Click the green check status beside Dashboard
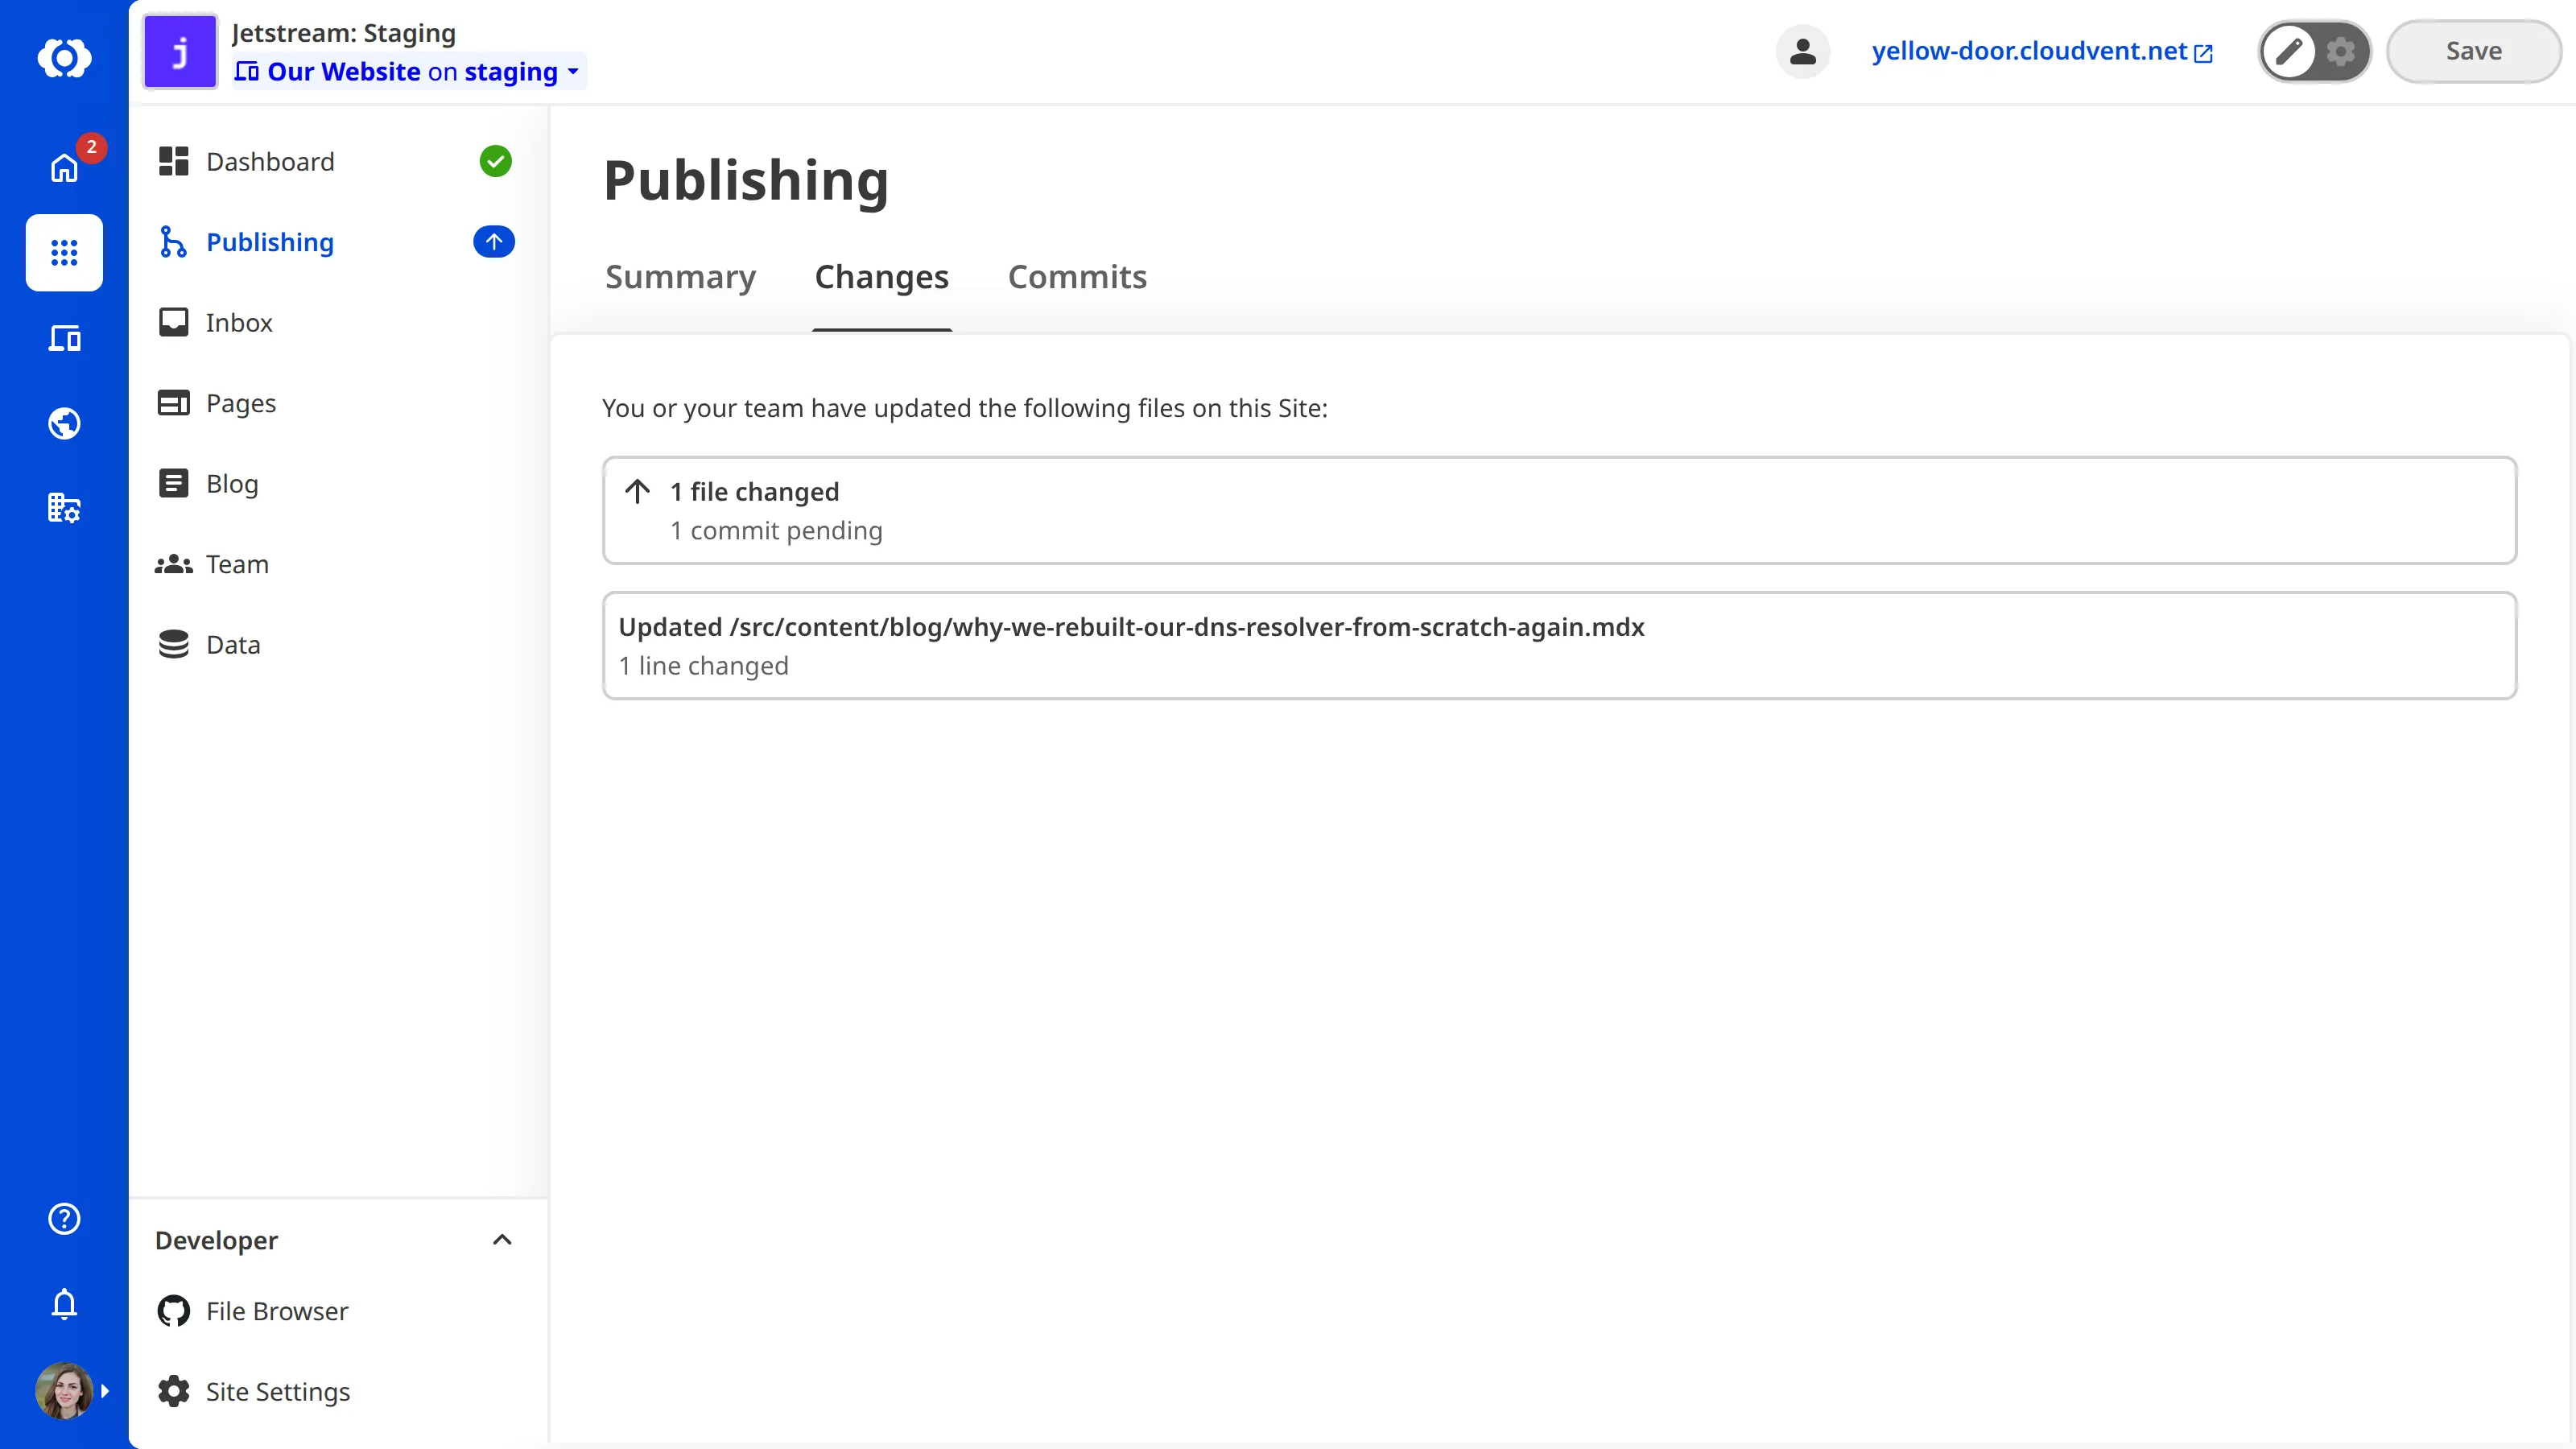2576x1449 pixels. pos(495,161)
